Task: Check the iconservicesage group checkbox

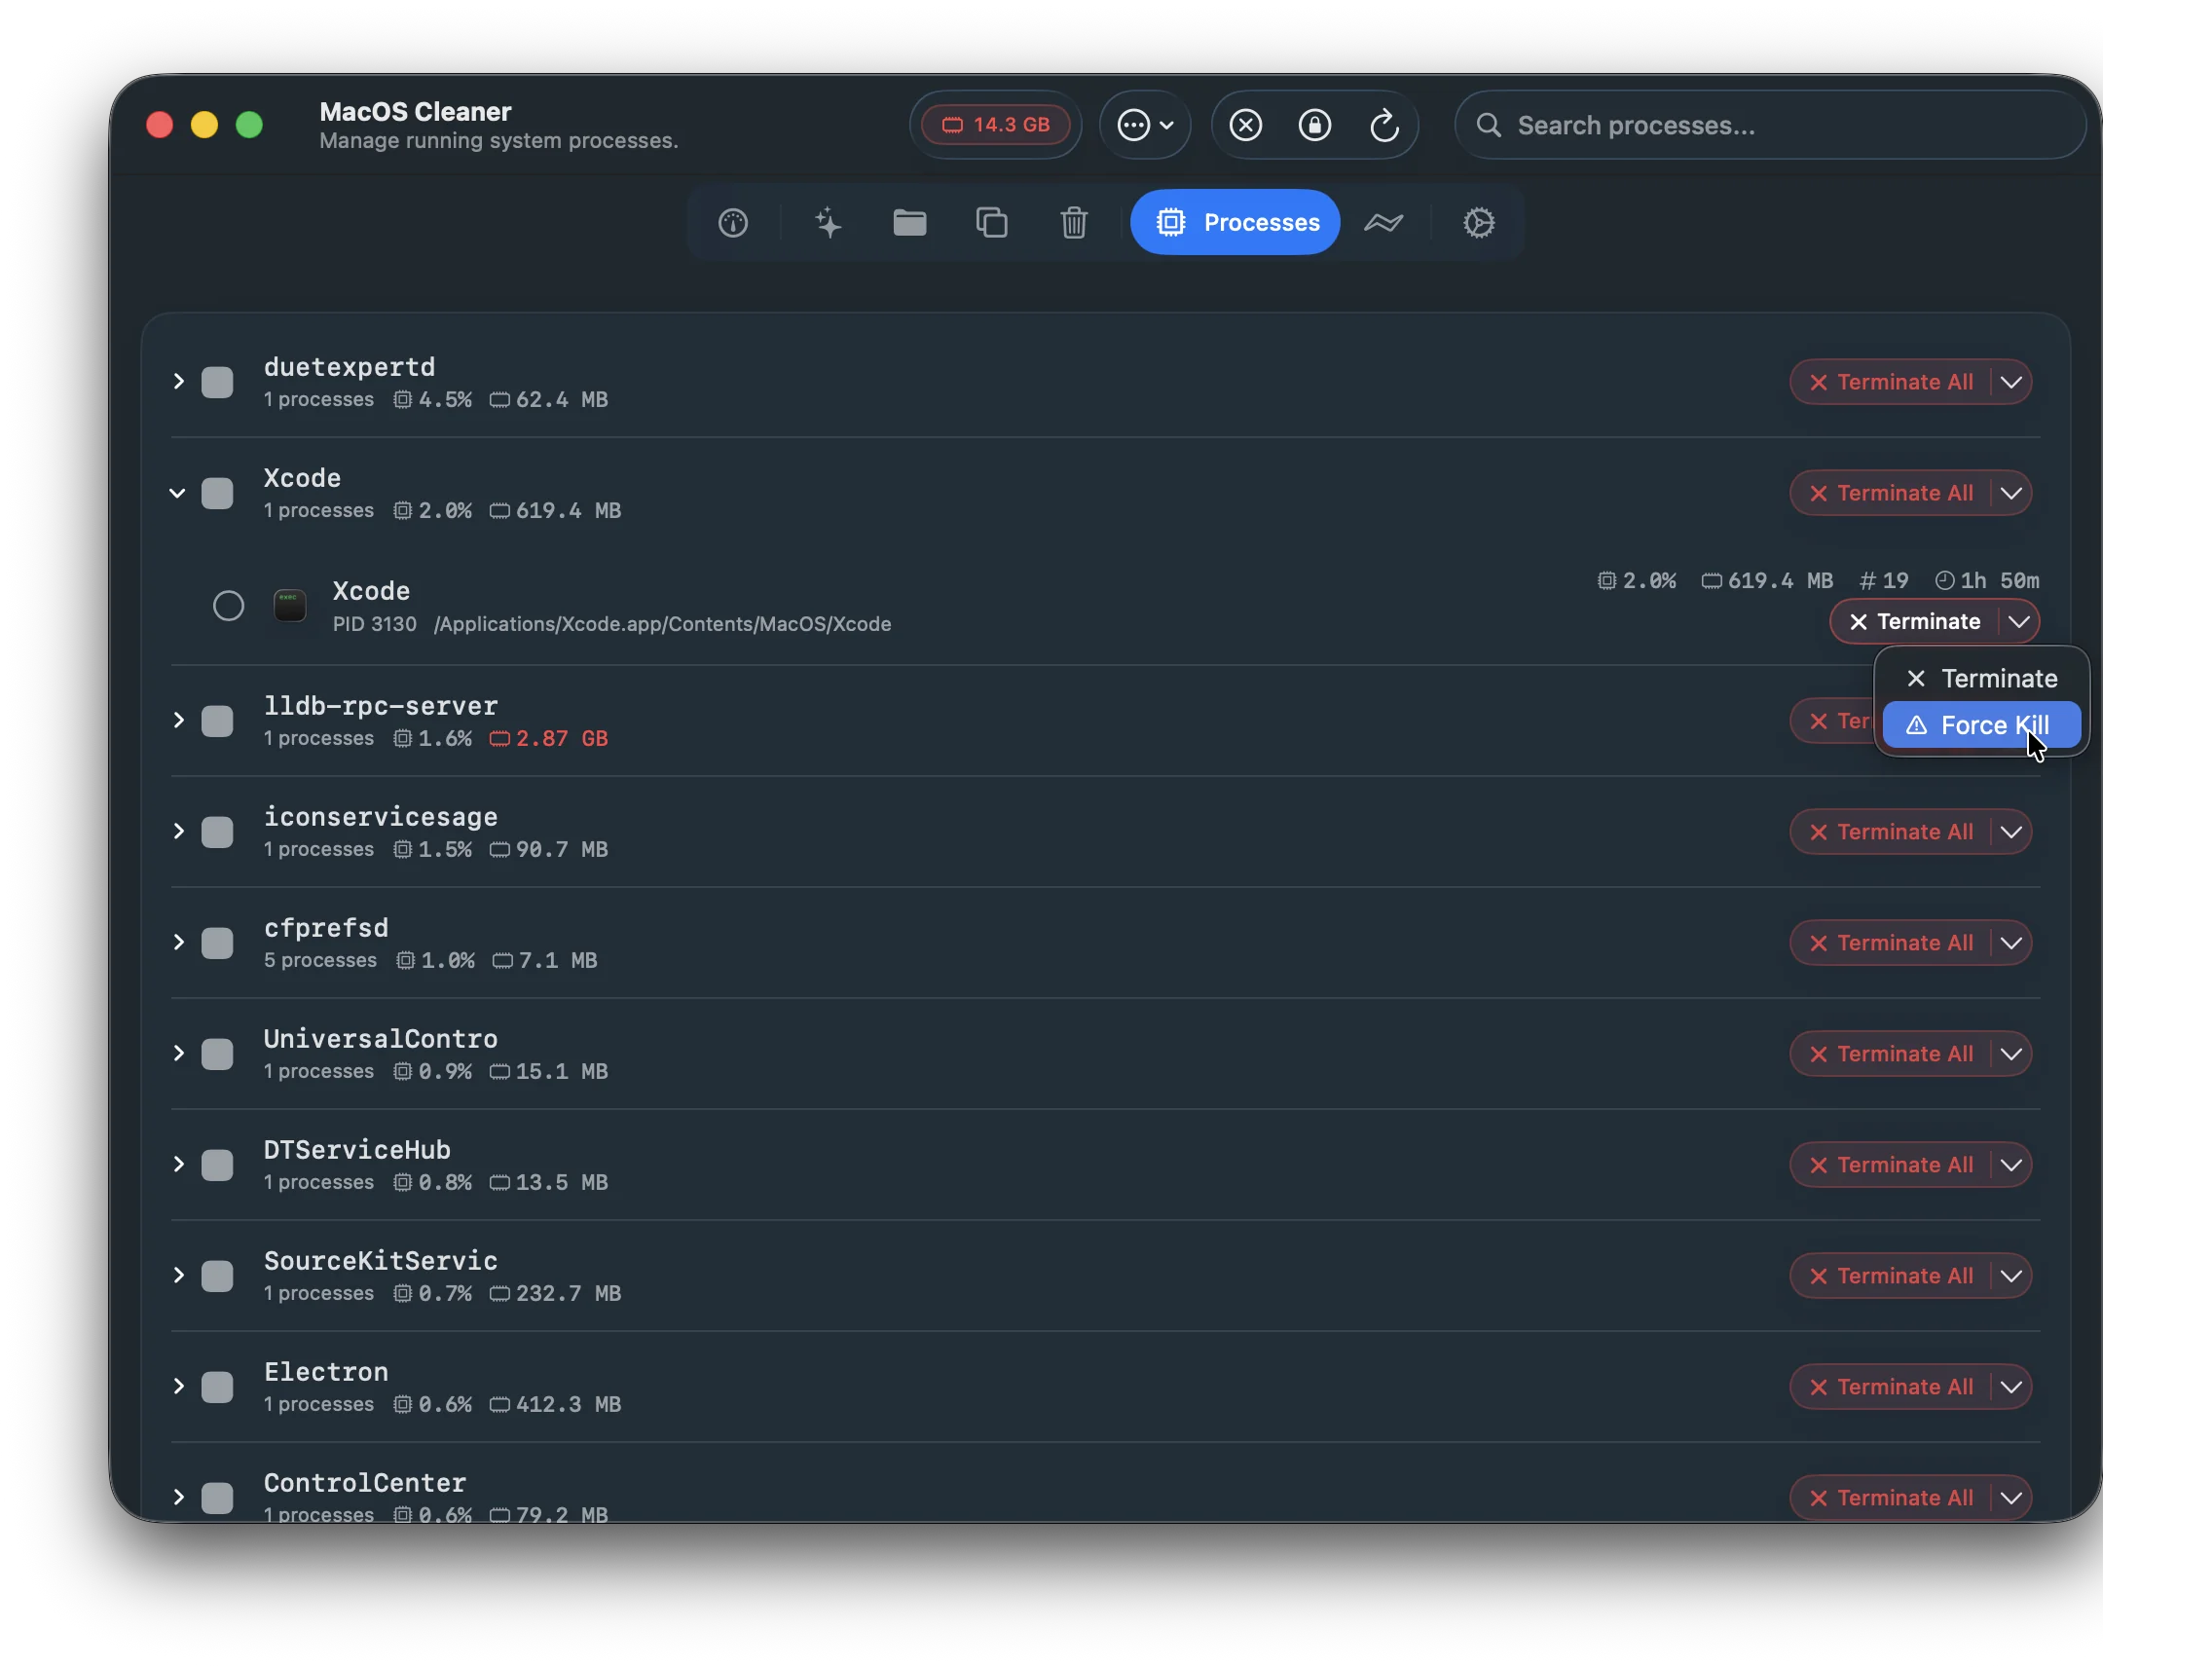Action: 217,832
